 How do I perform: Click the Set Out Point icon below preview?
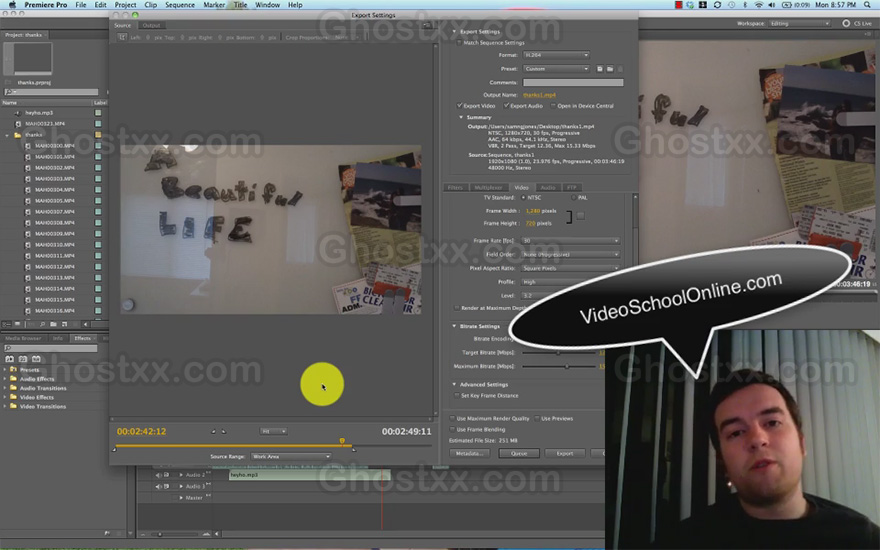[223, 432]
